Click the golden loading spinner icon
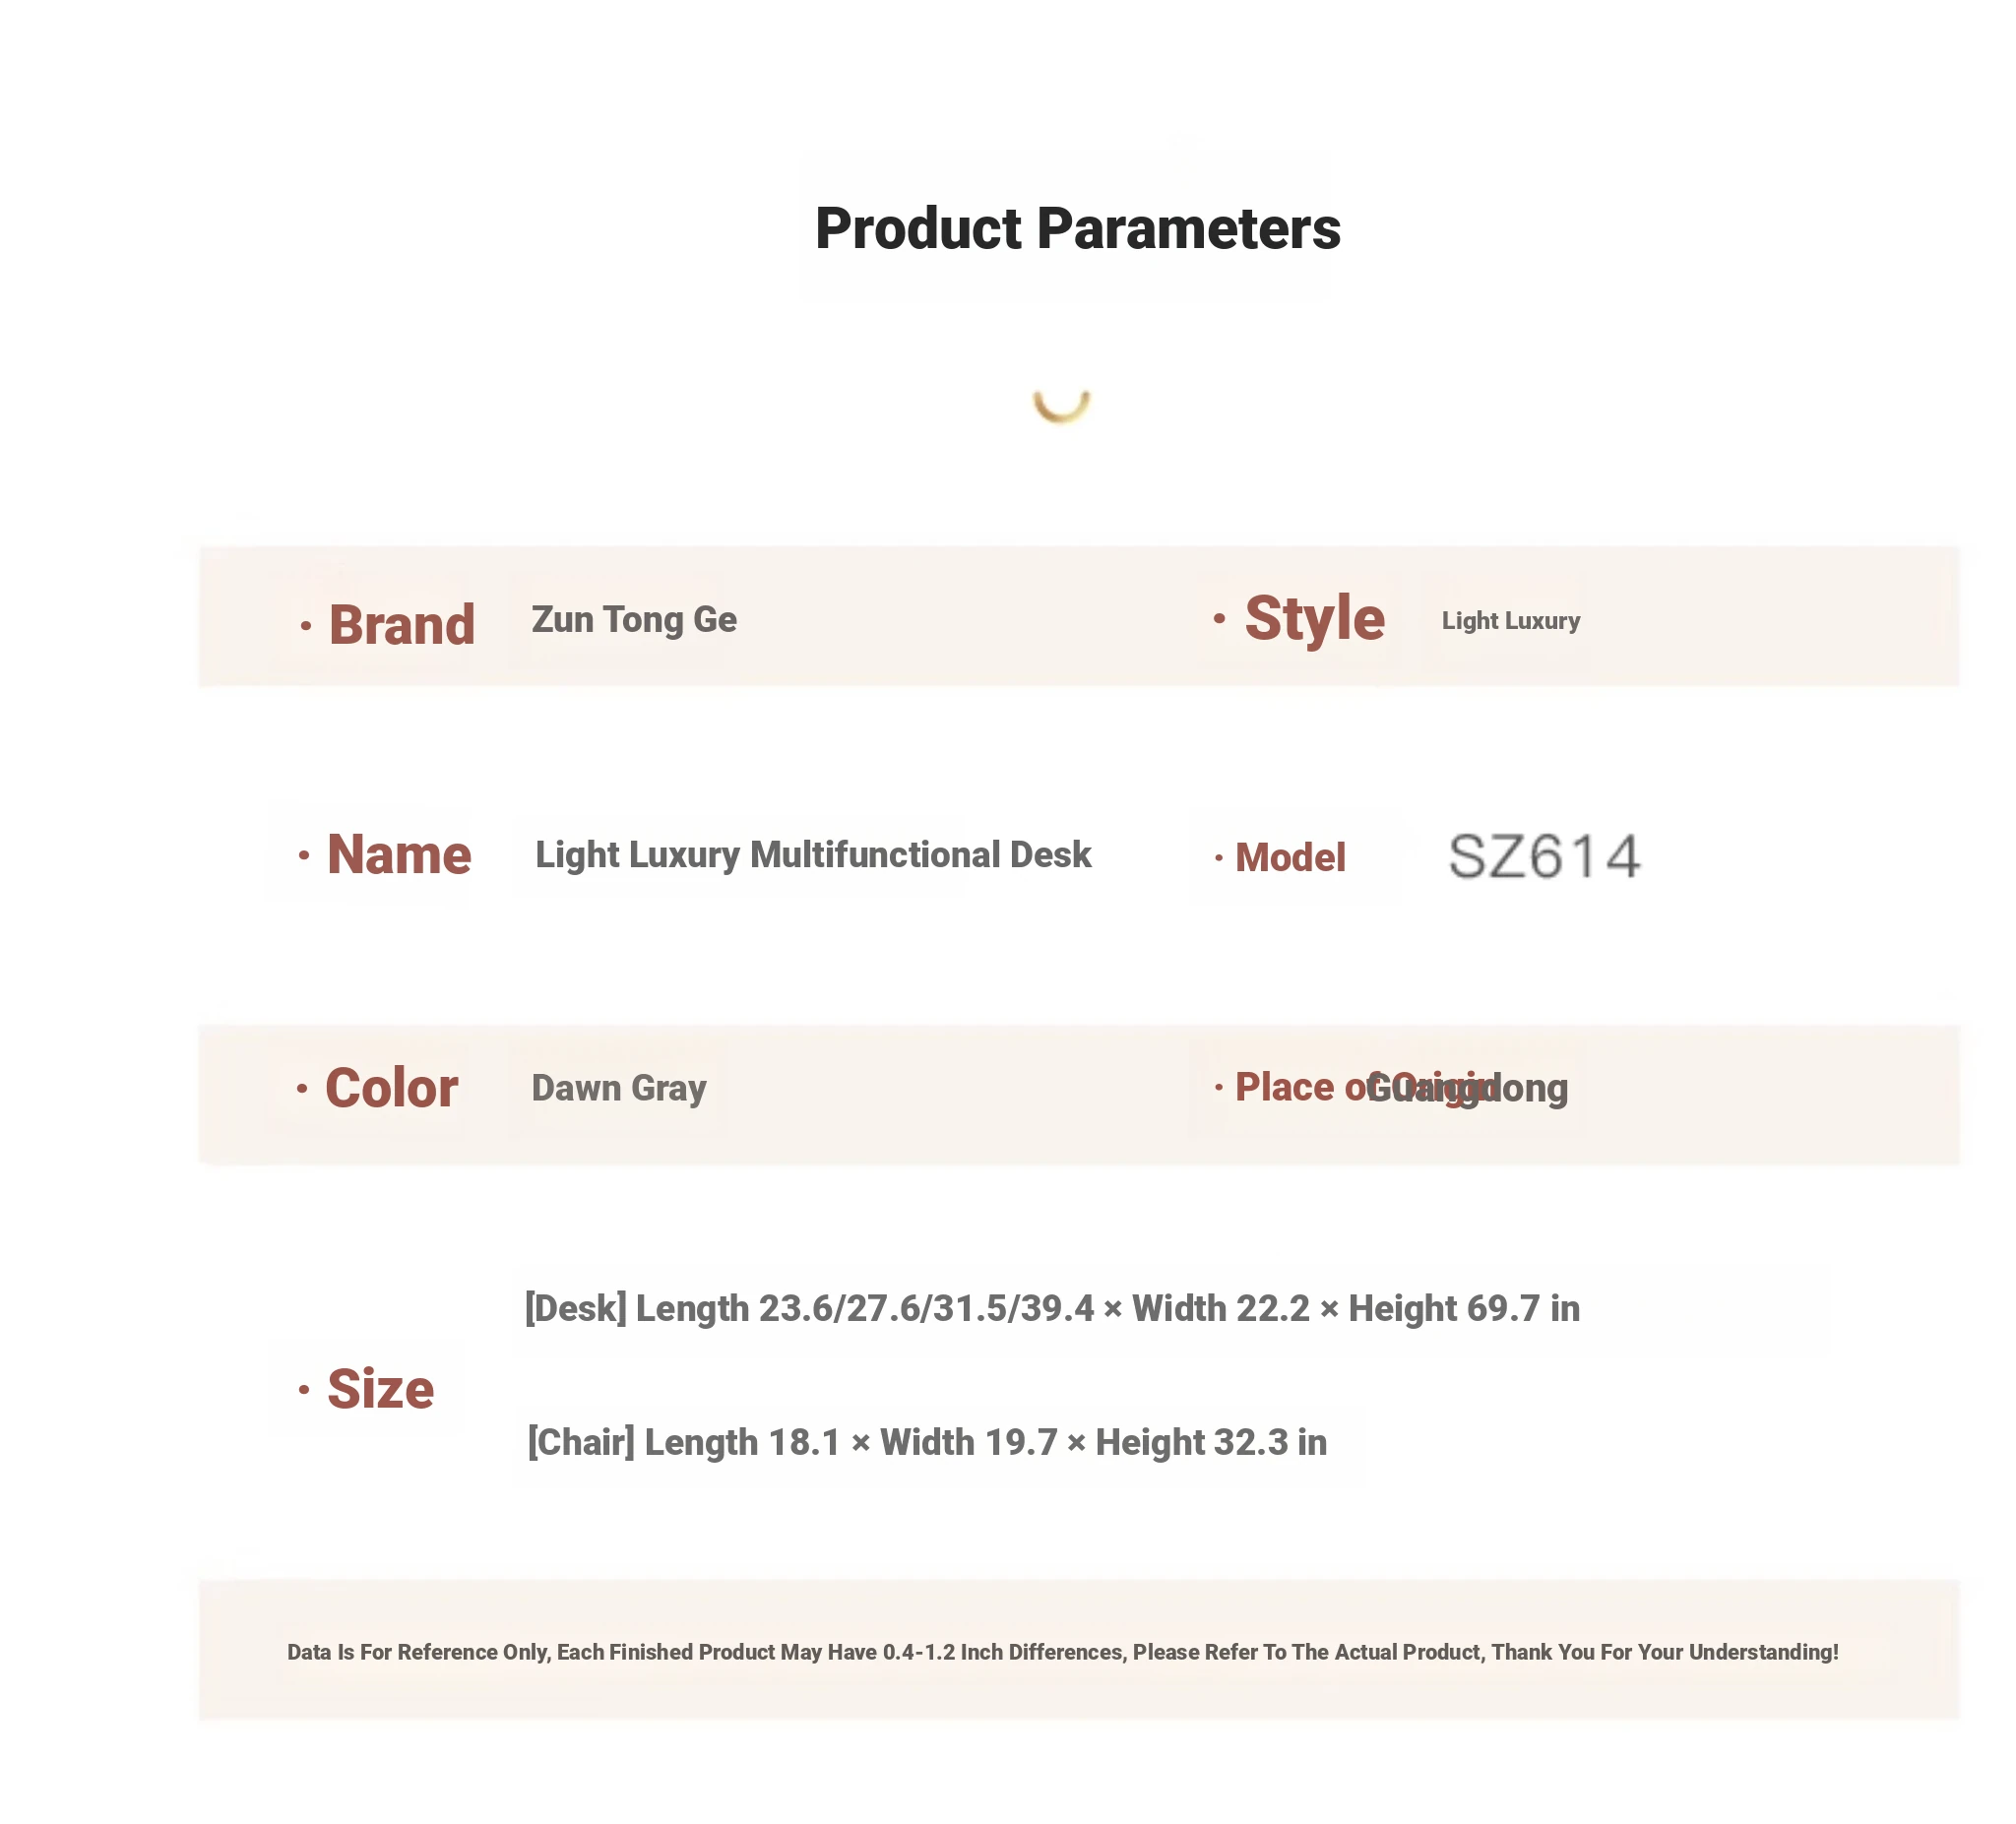 tap(1061, 406)
